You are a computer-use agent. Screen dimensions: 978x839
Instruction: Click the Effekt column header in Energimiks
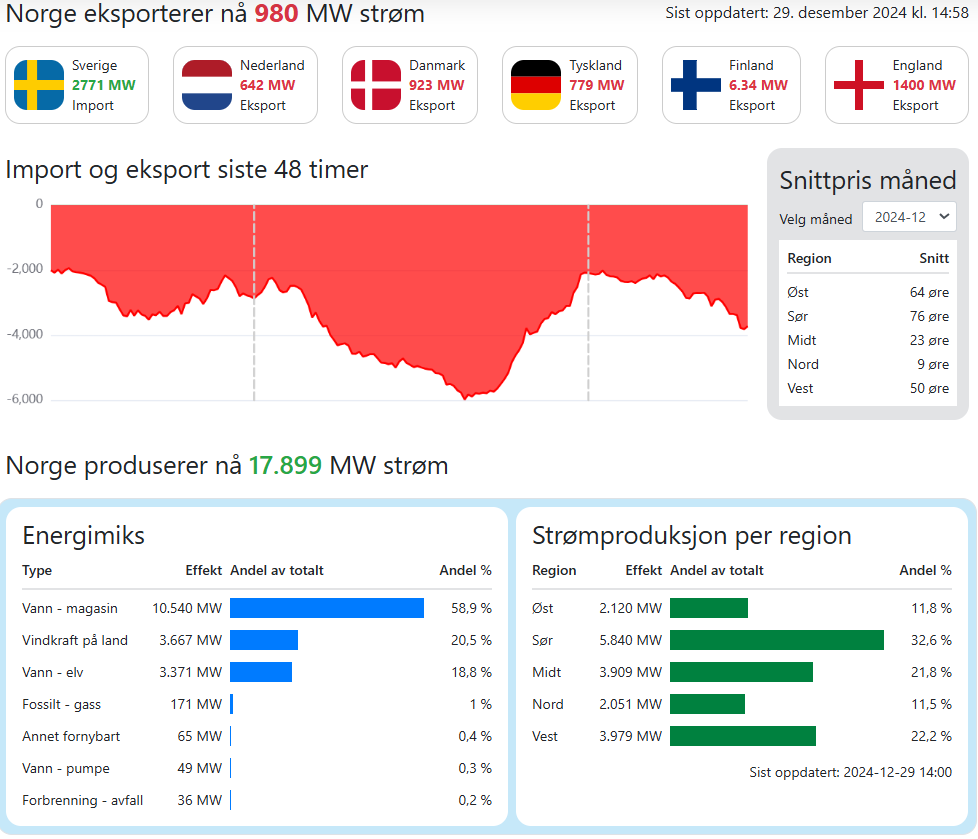203,570
